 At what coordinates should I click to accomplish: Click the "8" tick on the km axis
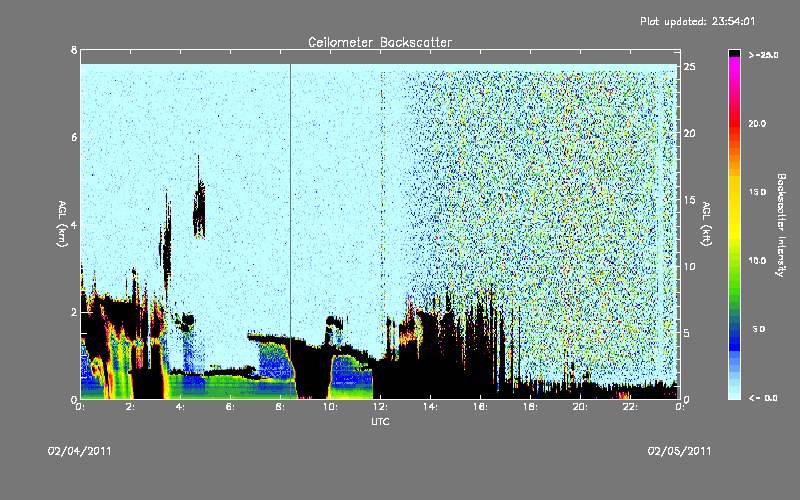coord(74,50)
